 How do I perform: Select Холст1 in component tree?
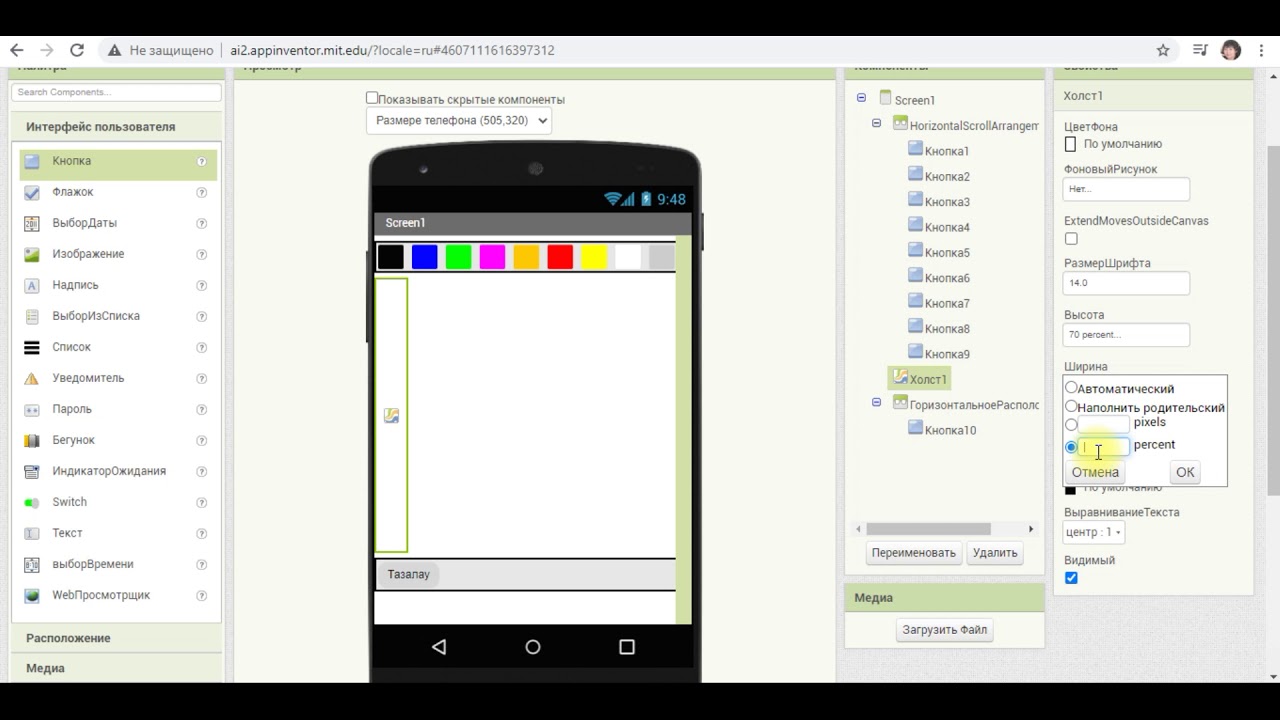point(927,379)
